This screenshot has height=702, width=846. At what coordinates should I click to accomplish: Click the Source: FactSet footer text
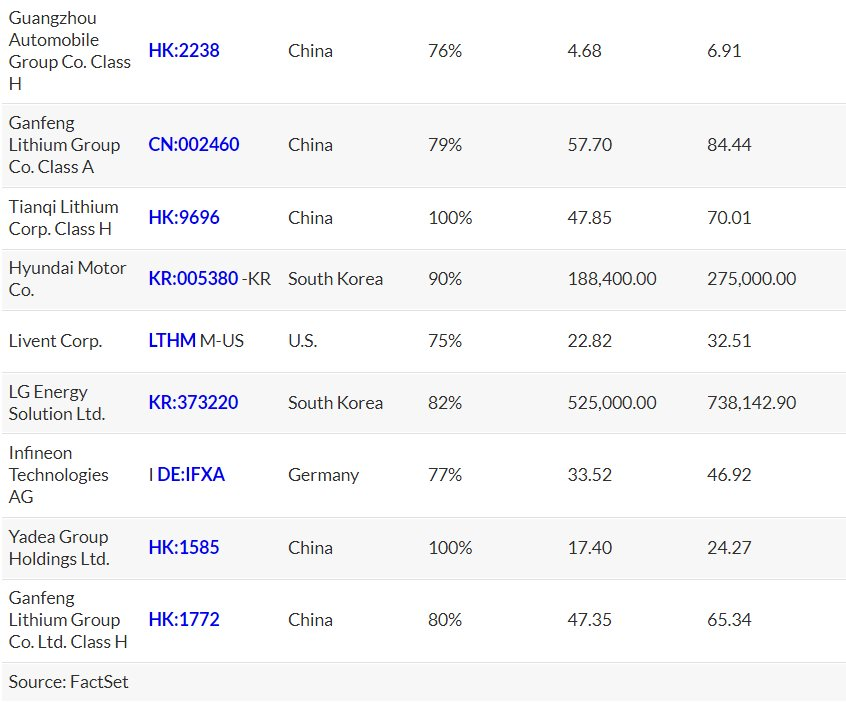[69, 682]
